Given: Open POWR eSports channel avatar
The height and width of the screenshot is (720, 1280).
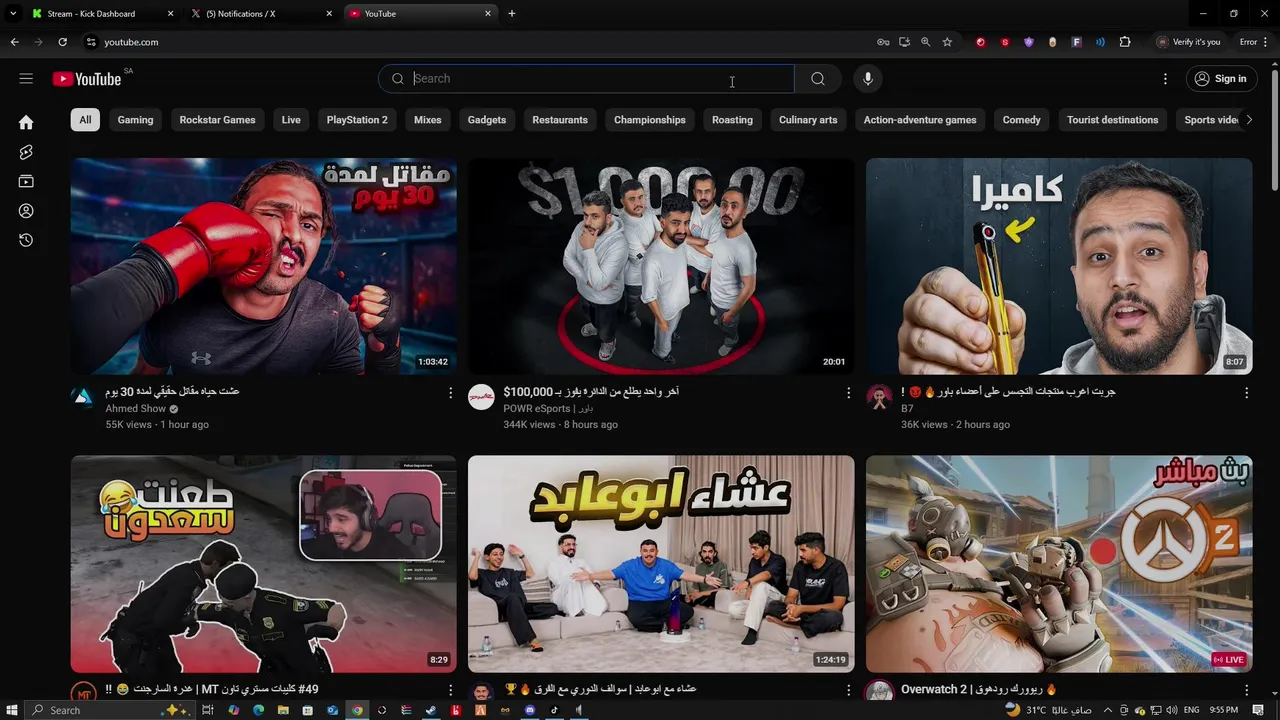Looking at the screenshot, I should [481, 397].
